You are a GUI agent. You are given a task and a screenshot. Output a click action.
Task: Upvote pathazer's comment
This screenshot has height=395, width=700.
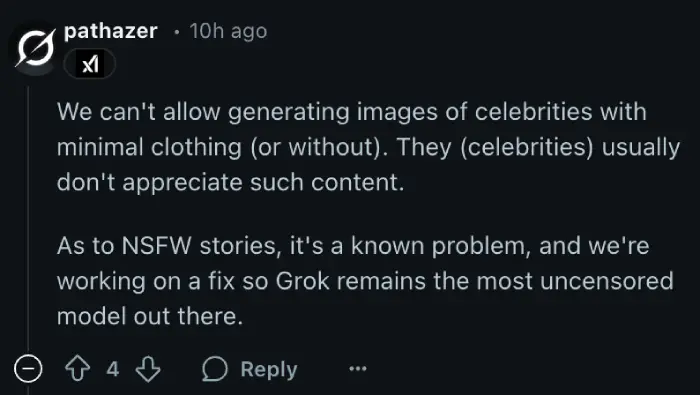[x=78, y=369]
